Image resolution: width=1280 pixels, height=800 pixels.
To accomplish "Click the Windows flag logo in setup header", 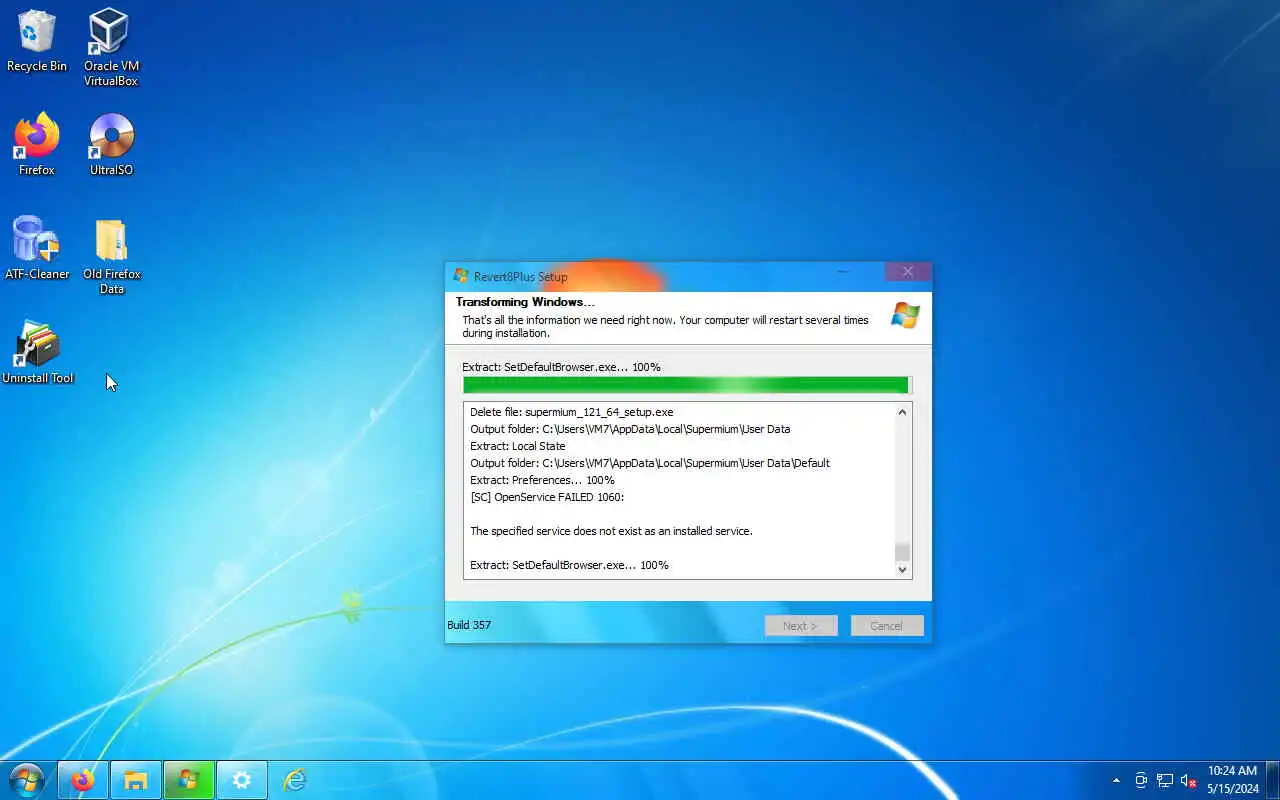I will pyautogui.click(x=905, y=316).
